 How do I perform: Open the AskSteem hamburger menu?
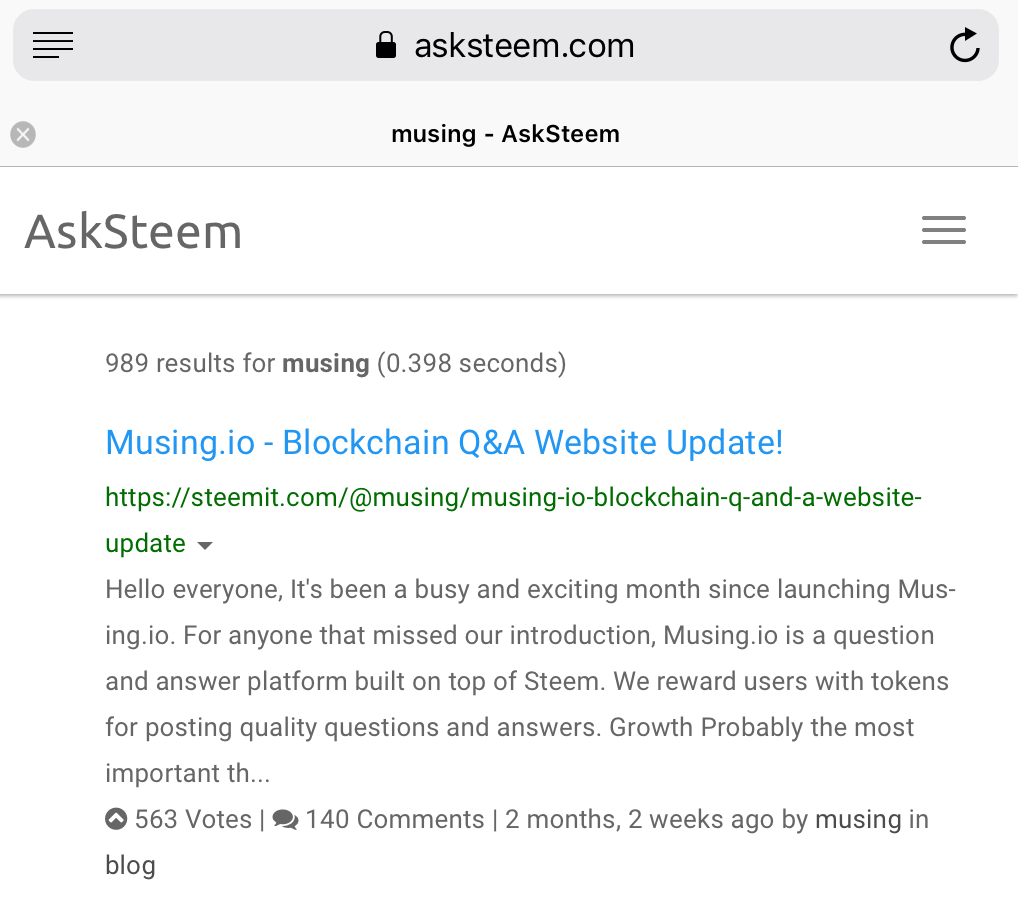click(x=943, y=230)
